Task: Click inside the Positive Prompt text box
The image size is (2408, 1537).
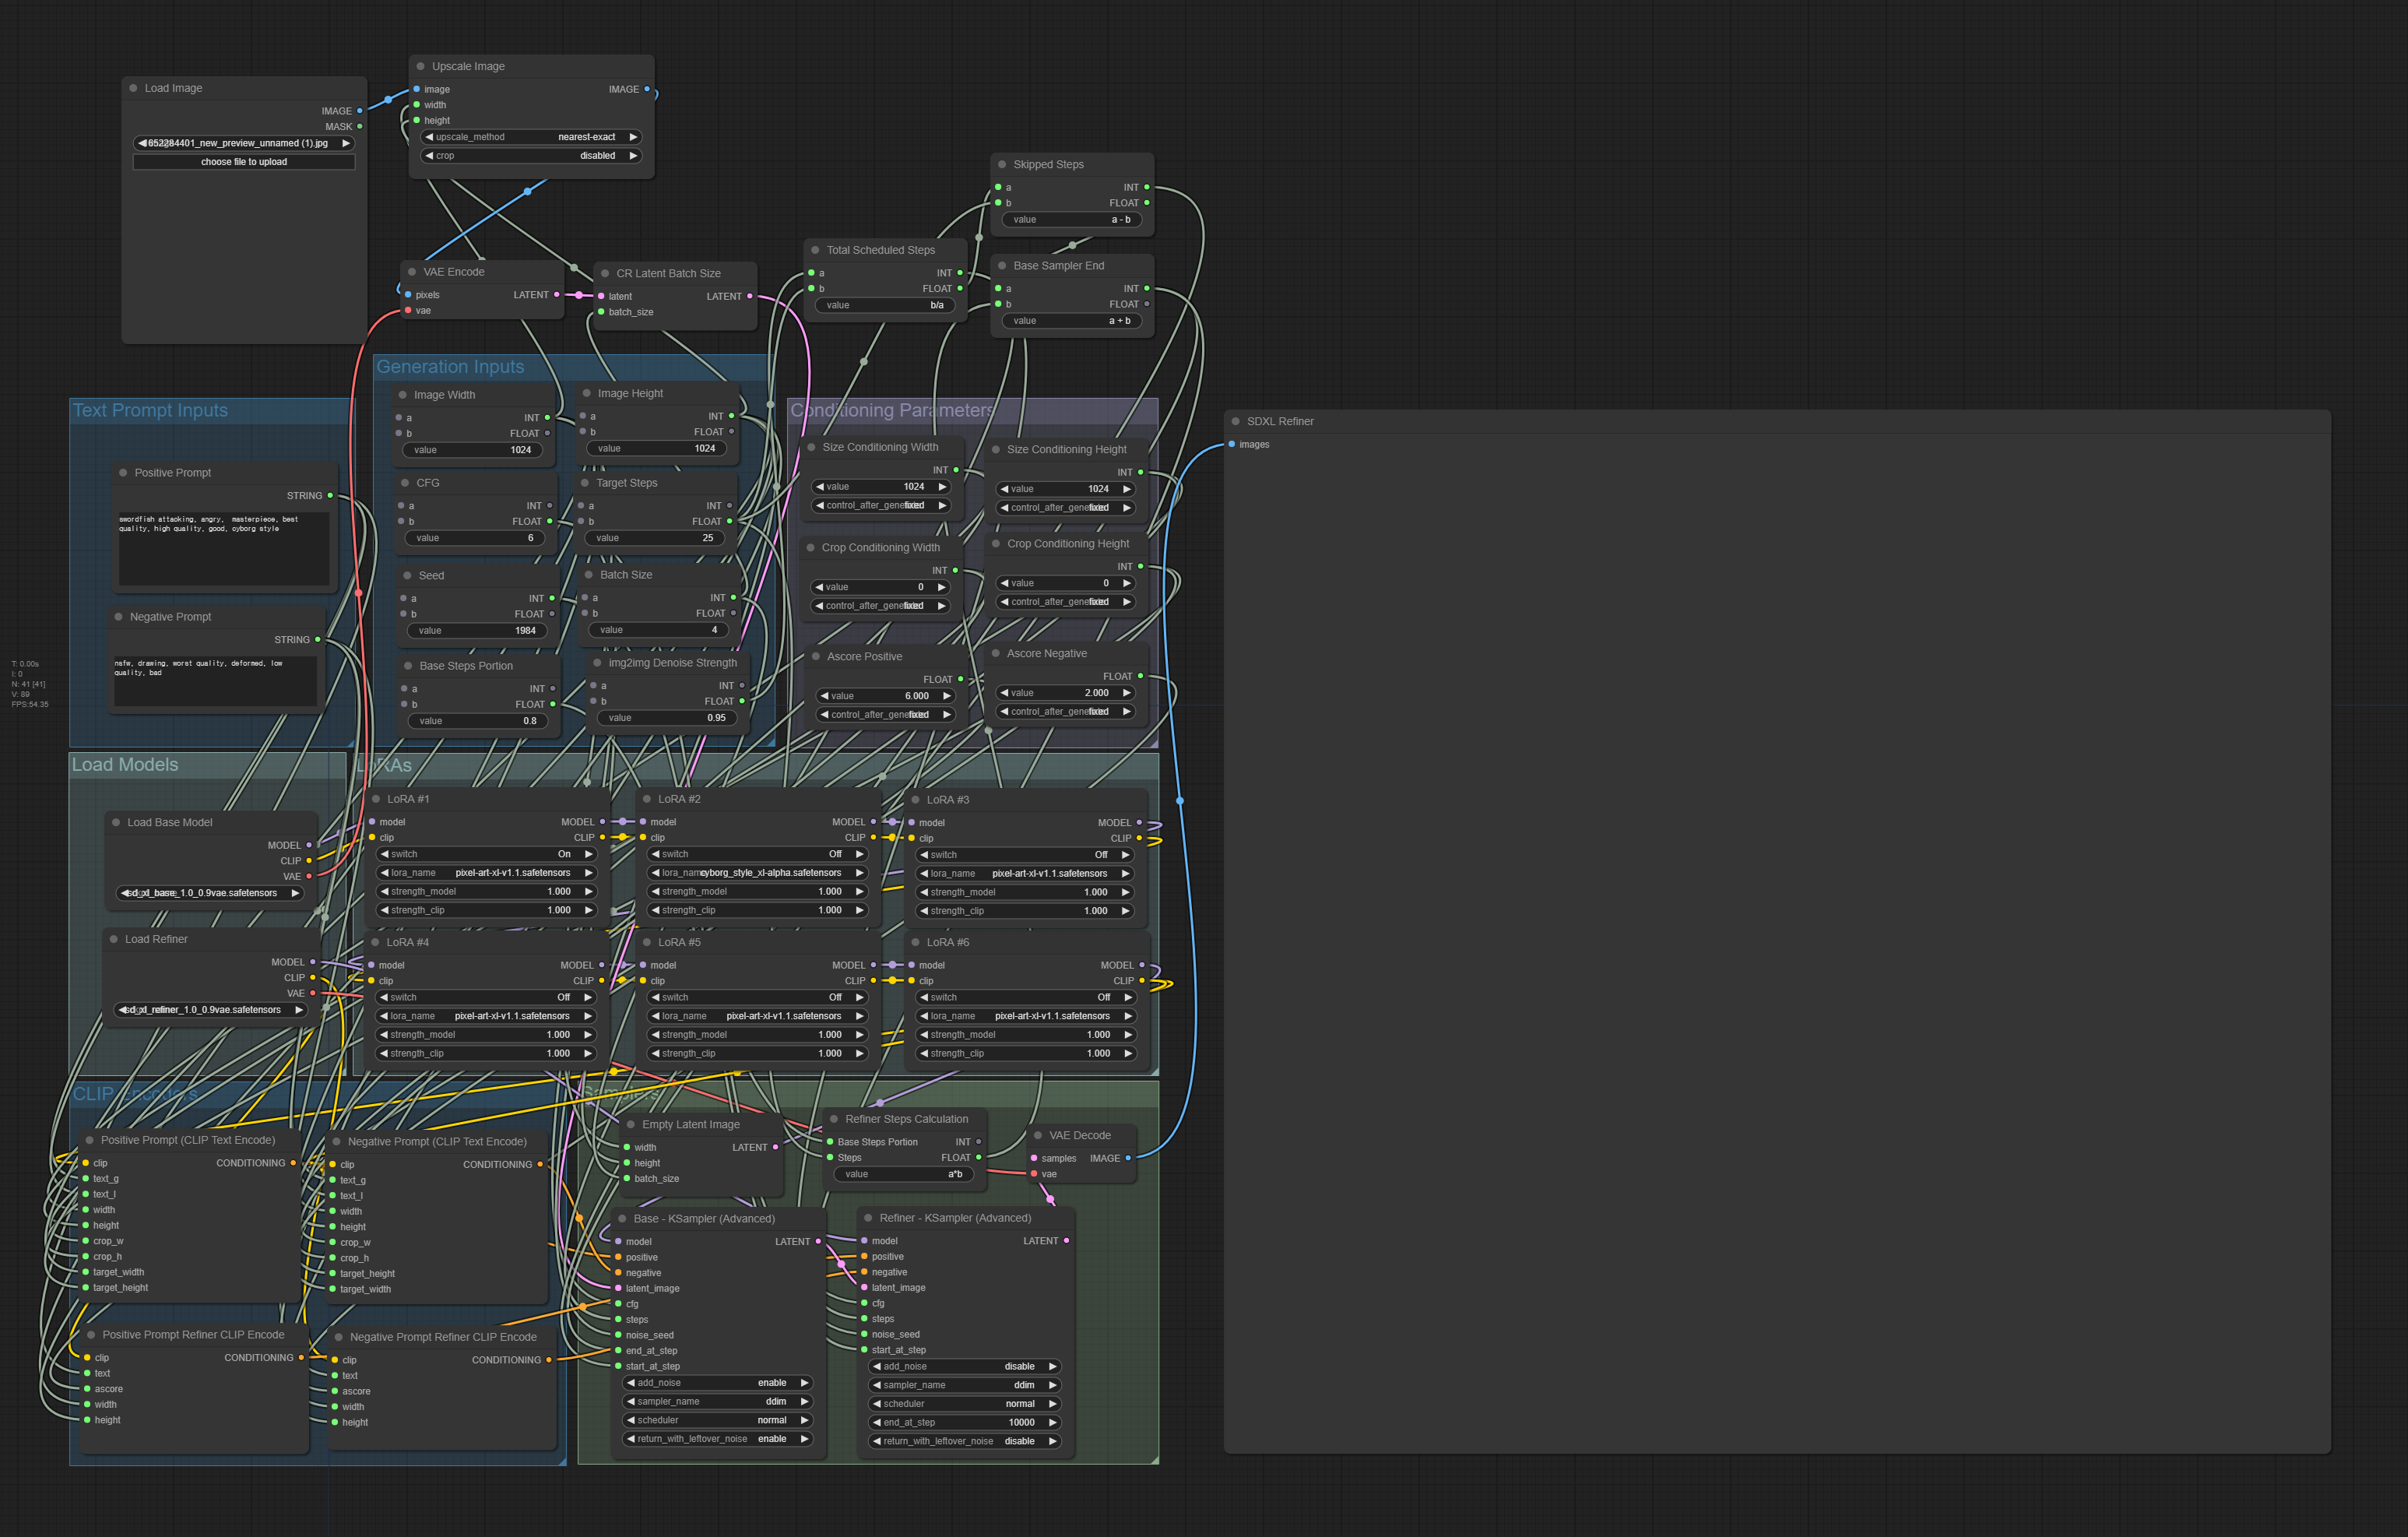Action: (x=223, y=550)
